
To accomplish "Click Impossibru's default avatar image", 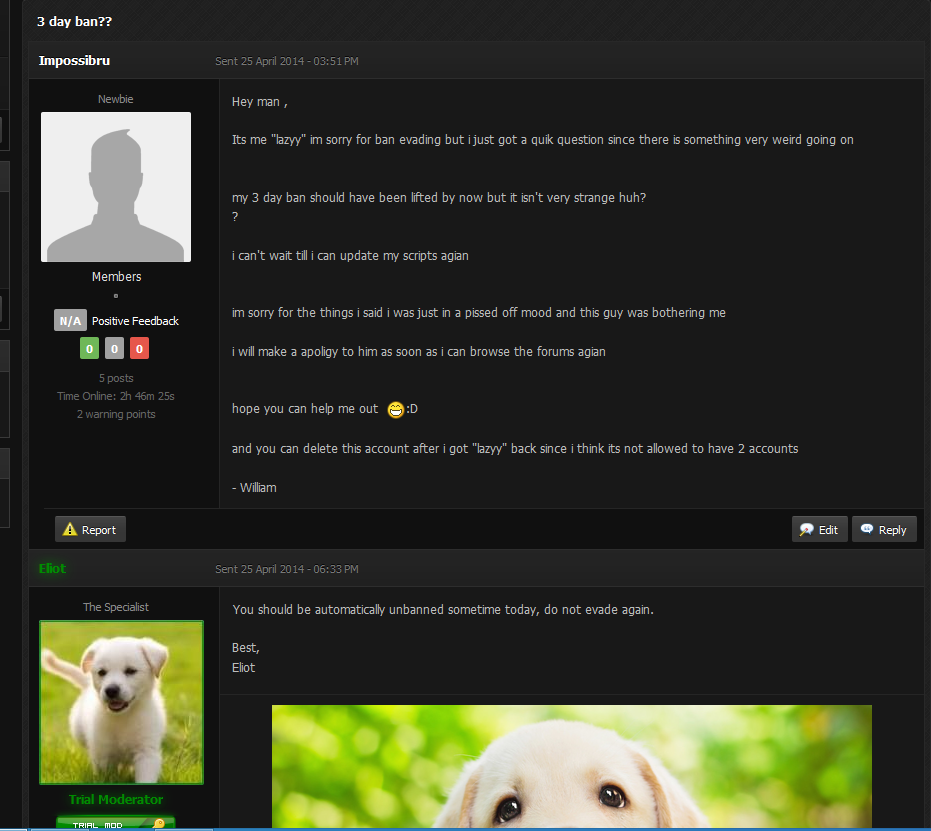I will click(116, 187).
